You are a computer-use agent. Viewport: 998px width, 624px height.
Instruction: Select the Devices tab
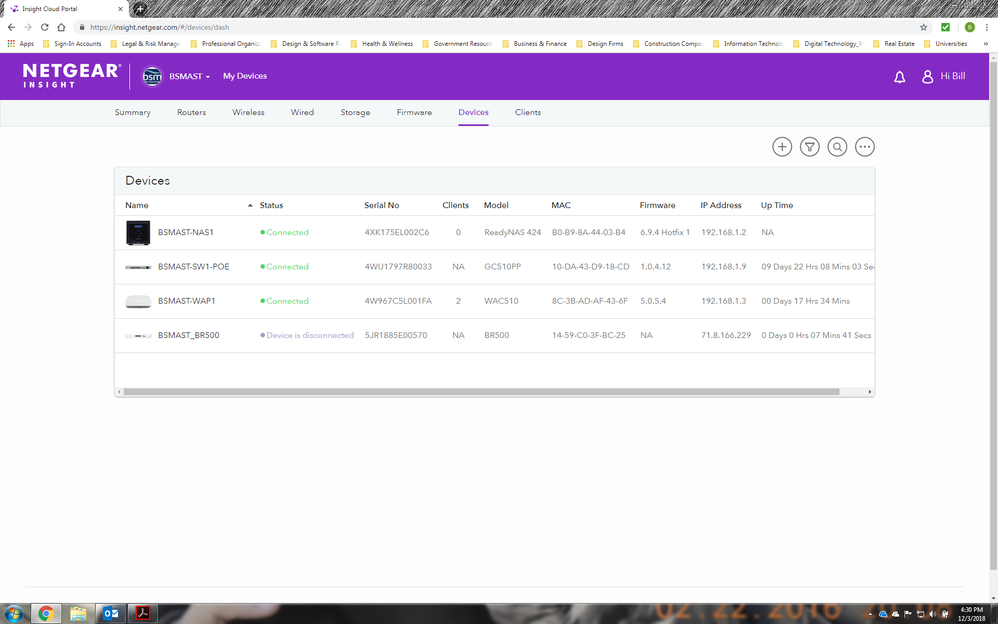[x=474, y=113]
